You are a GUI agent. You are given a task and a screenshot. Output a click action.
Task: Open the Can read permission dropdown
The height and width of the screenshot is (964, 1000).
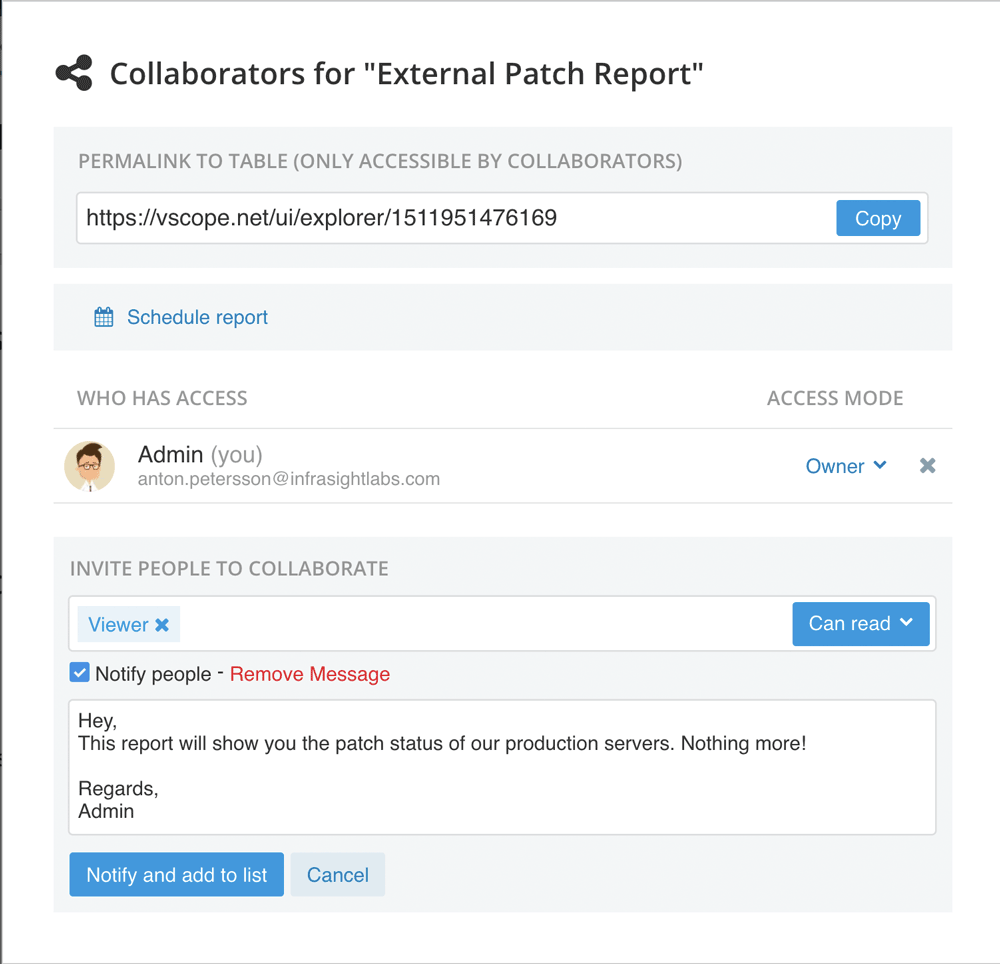(x=860, y=624)
